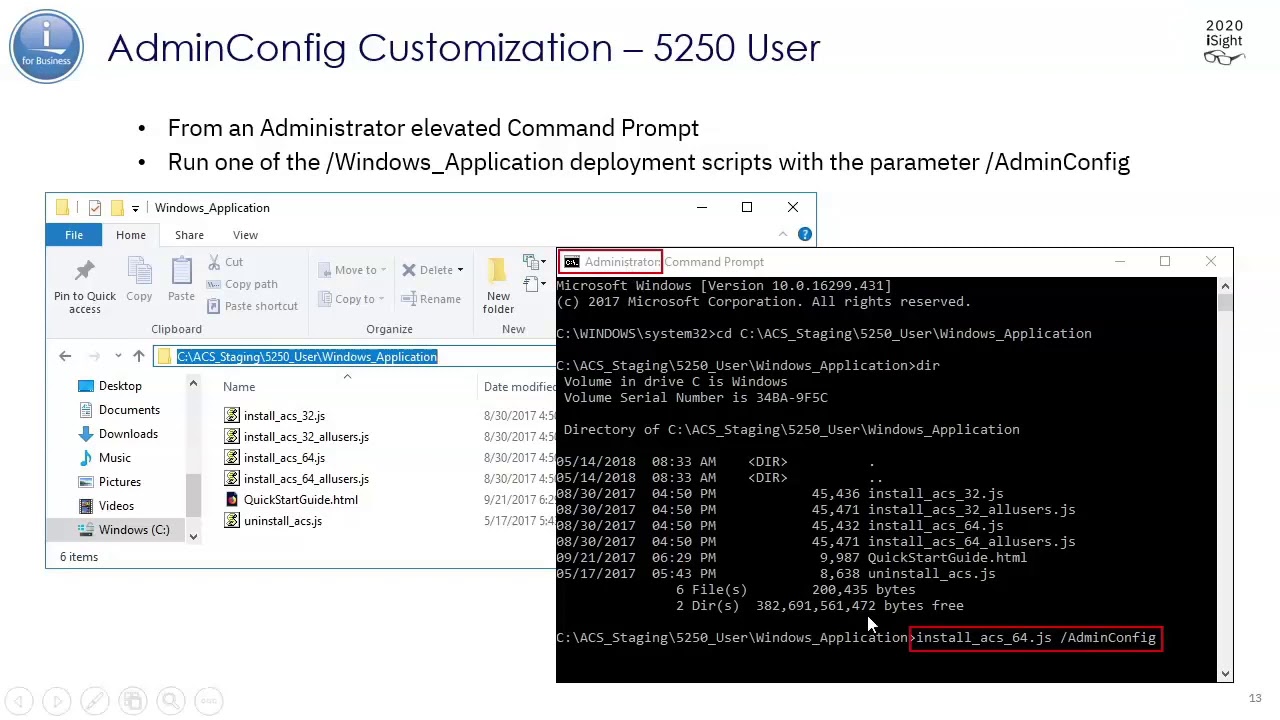Click Command Prompt scrollbar down arrow
1280x720 pixels.
[1225, 674]
